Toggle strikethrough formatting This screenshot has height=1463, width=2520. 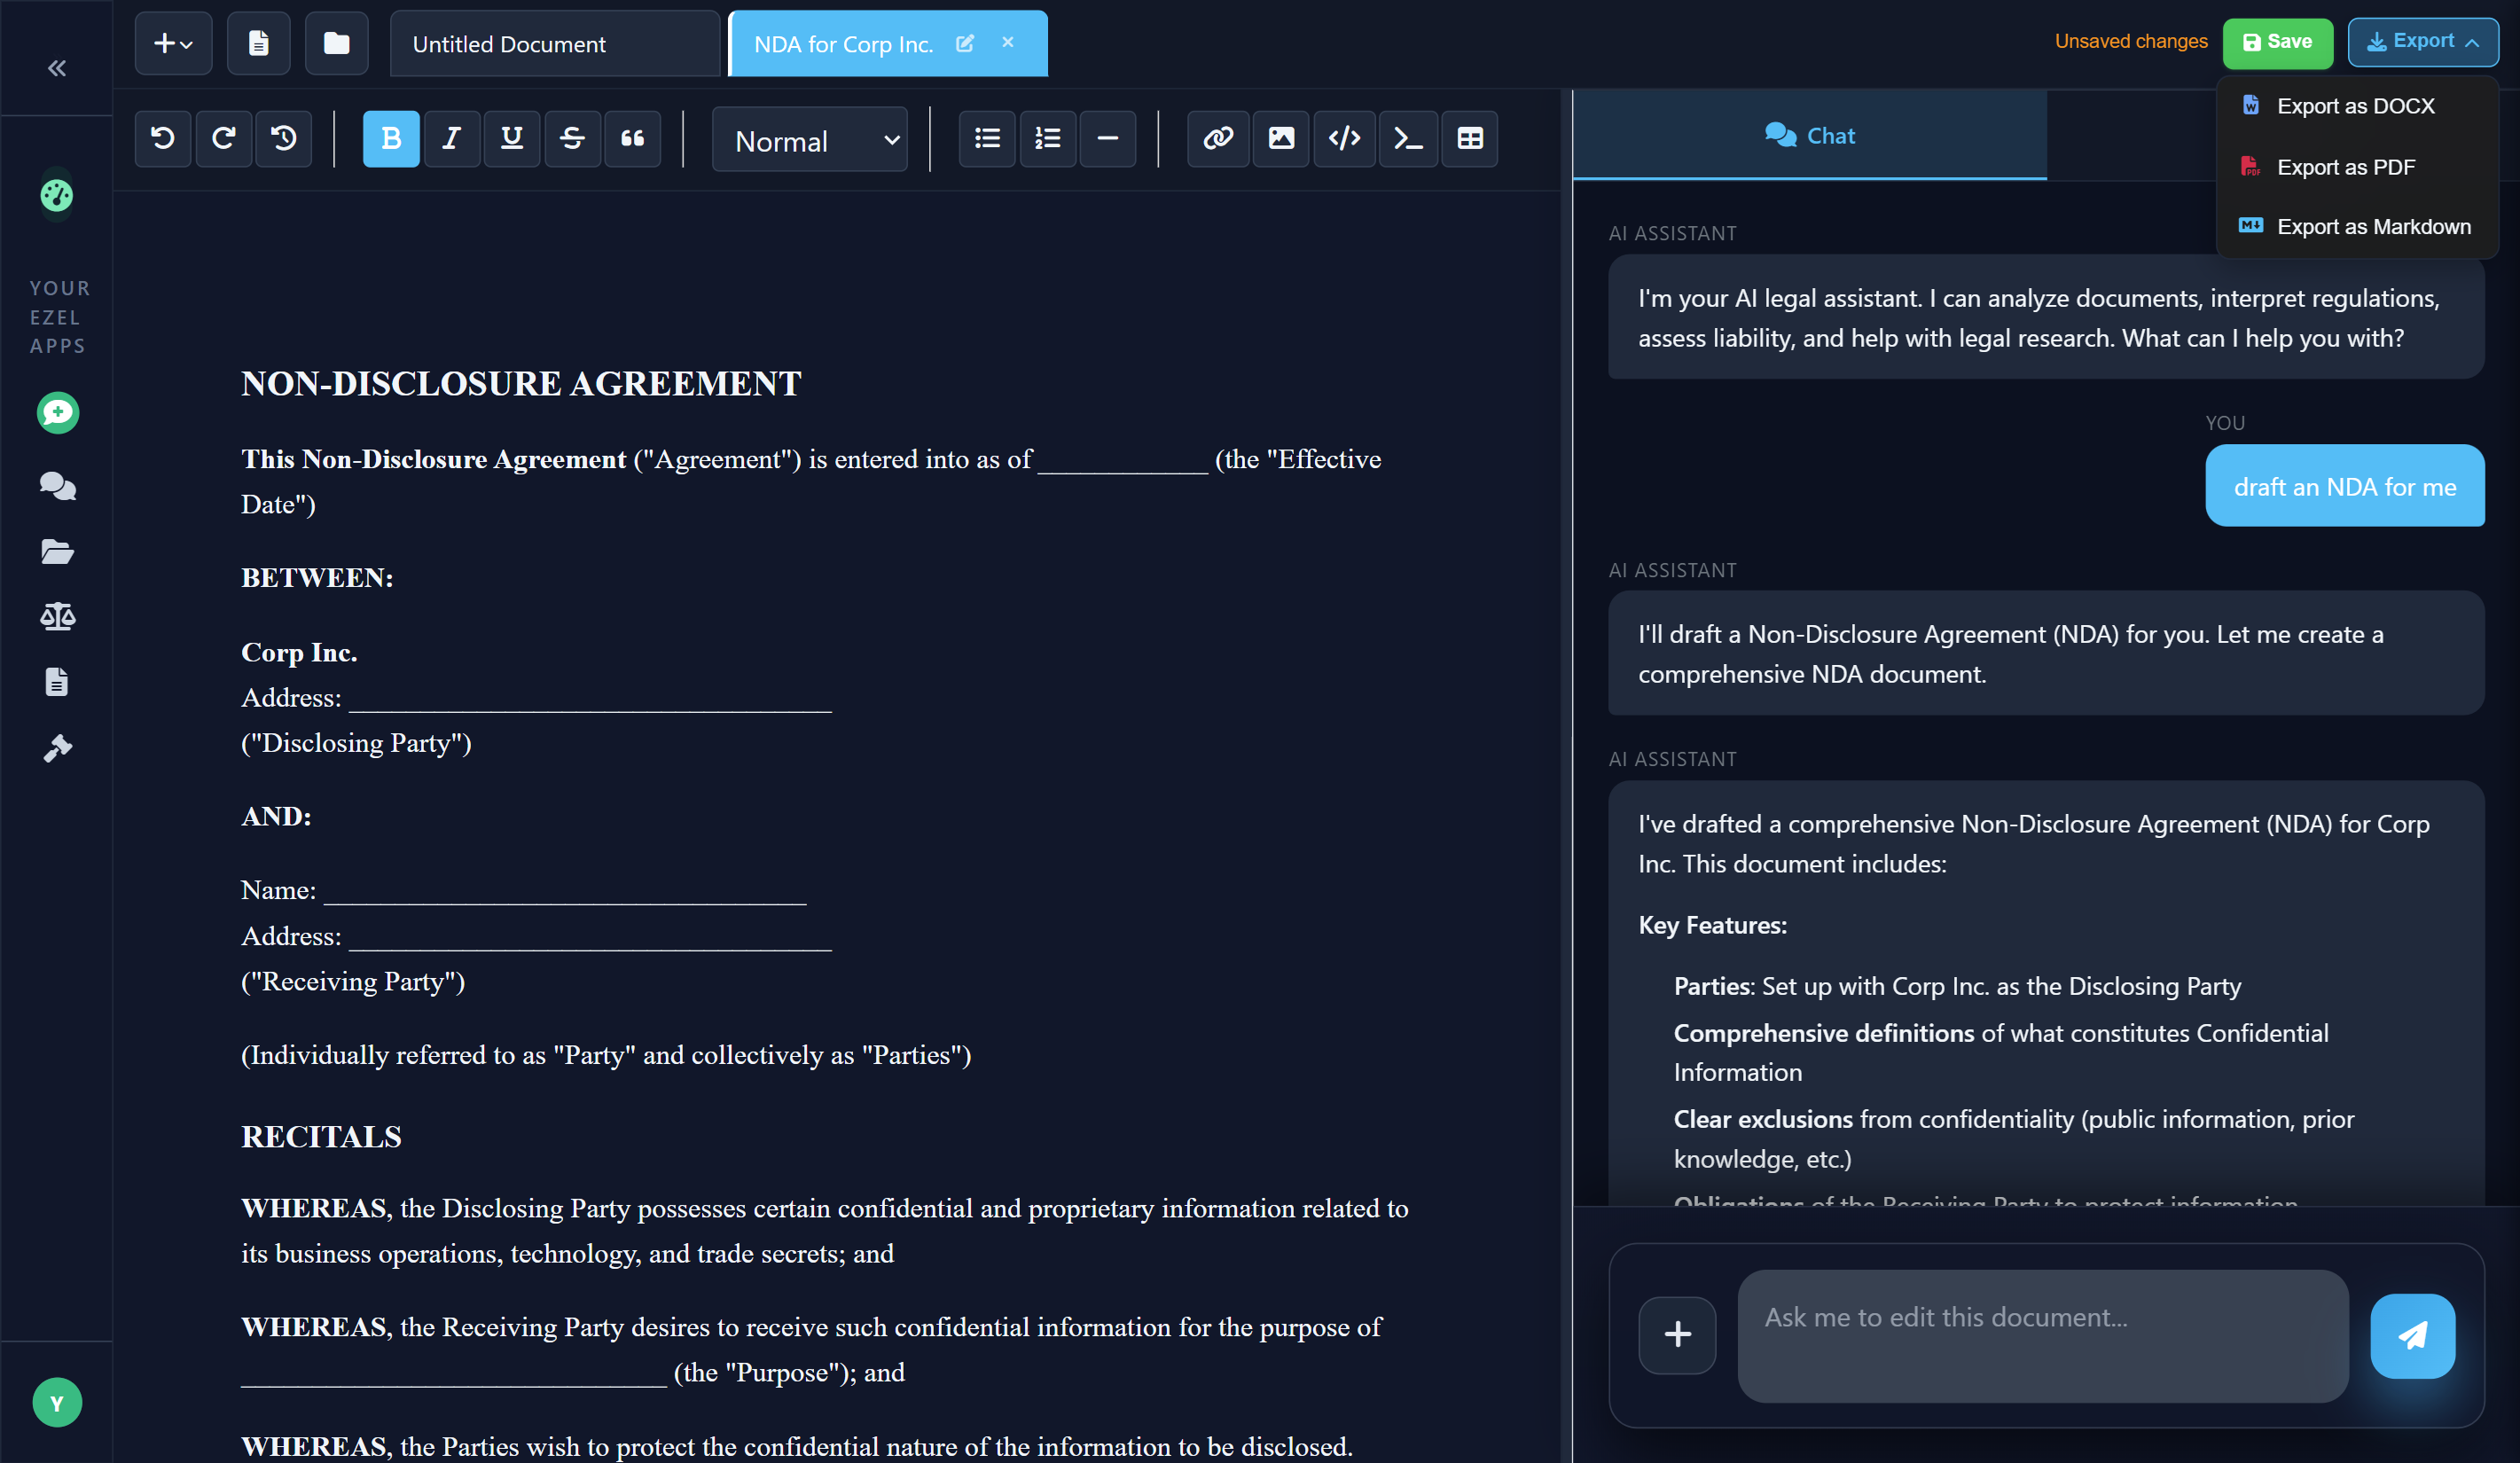(x=572, y=139)
